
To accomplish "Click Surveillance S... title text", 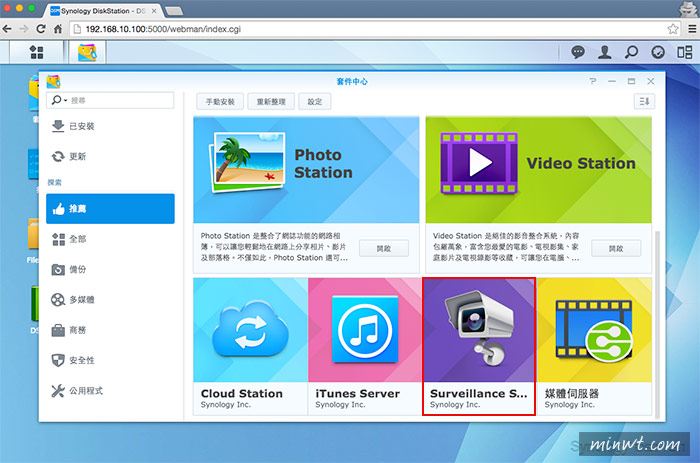I will [x=479, y=393].
